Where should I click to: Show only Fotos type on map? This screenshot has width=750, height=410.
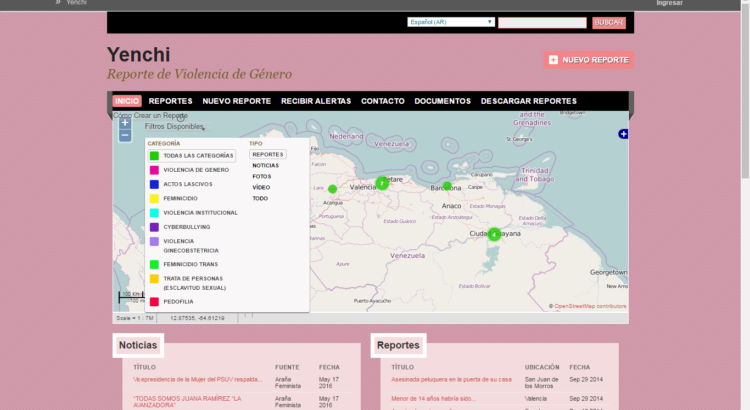(x=261, y=176)
